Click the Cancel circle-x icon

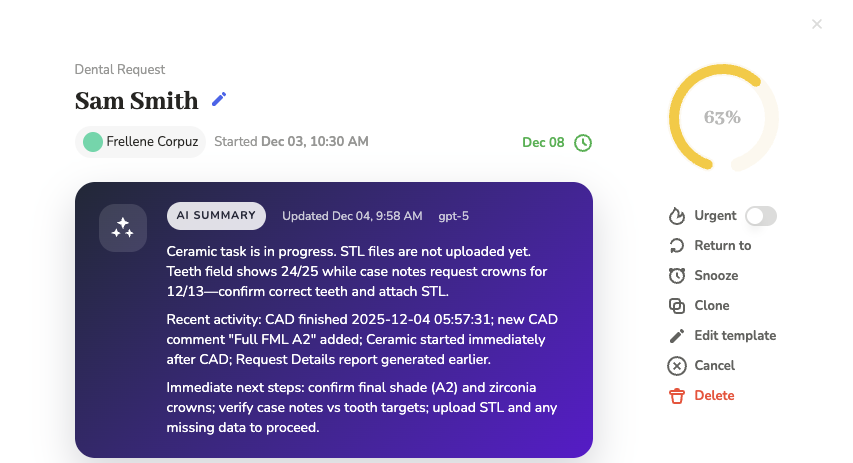pos(677,366)
